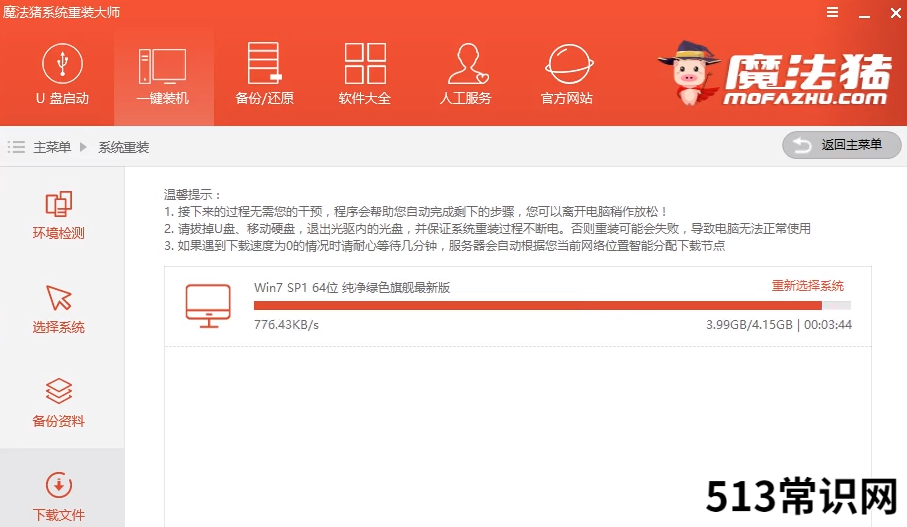Click the 776.43KB/s download speed text
This screenshot has width=907, height=527.
click(286, 325)
